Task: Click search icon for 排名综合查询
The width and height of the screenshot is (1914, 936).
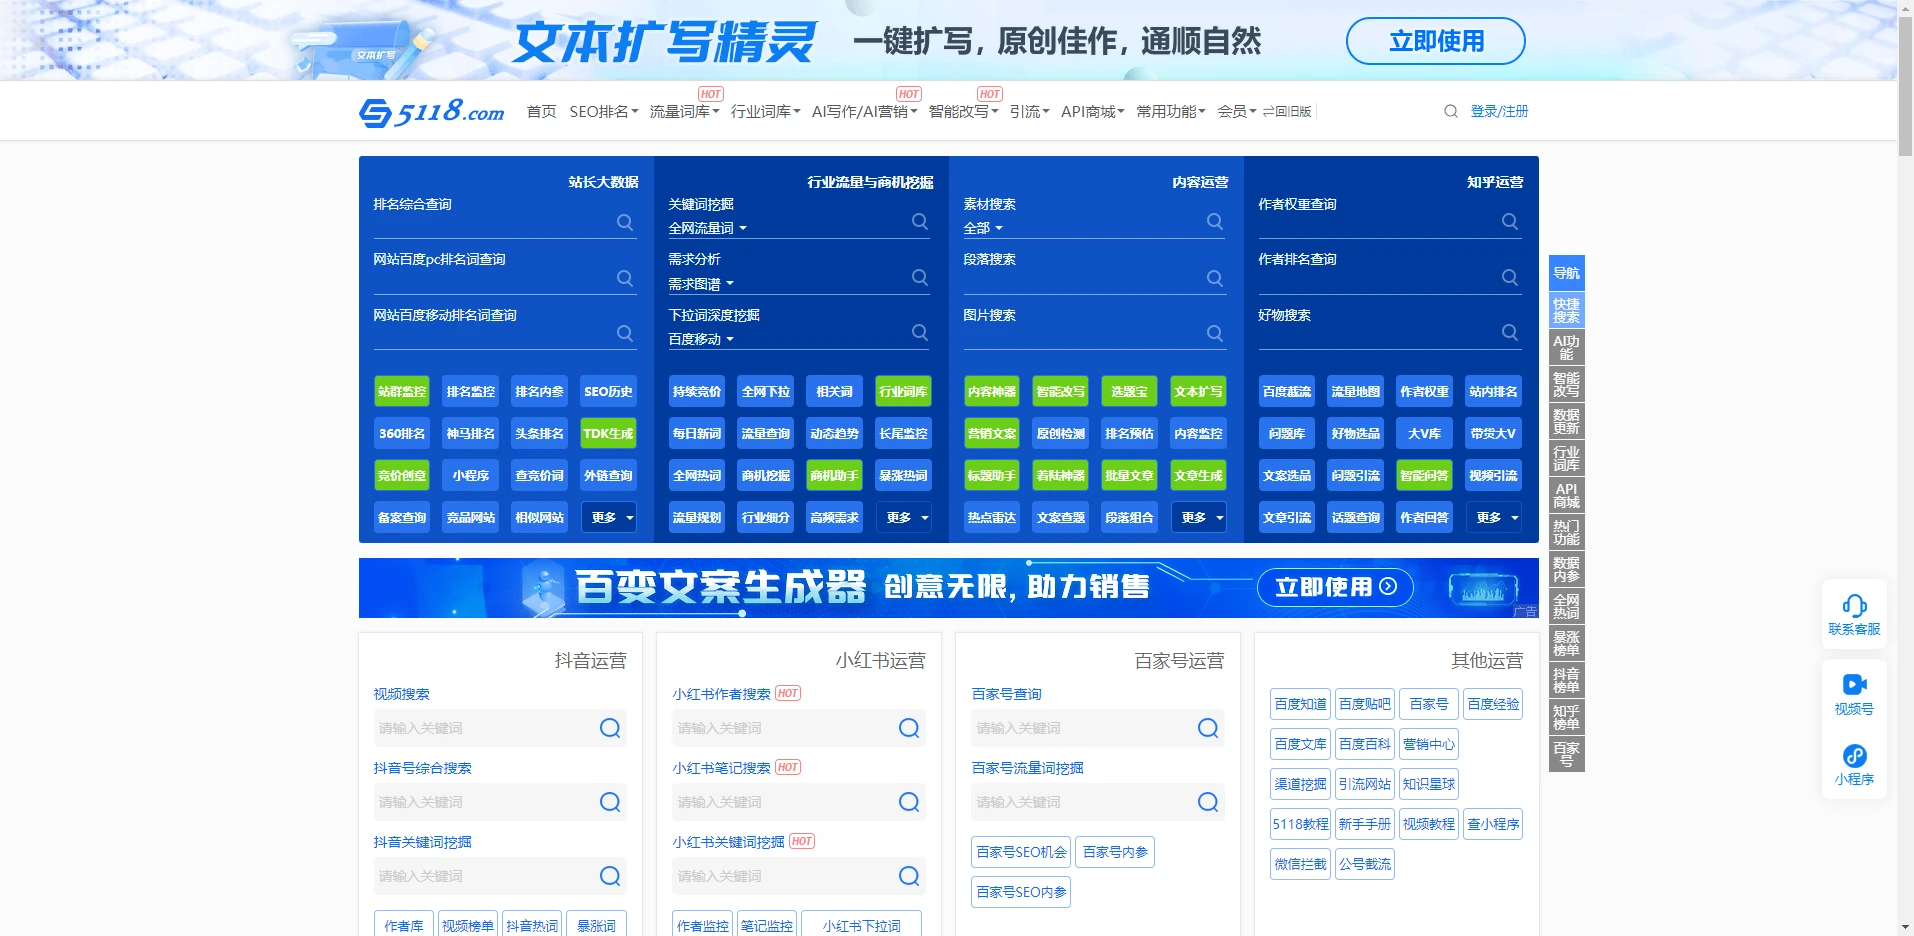Action: [625, 222]
